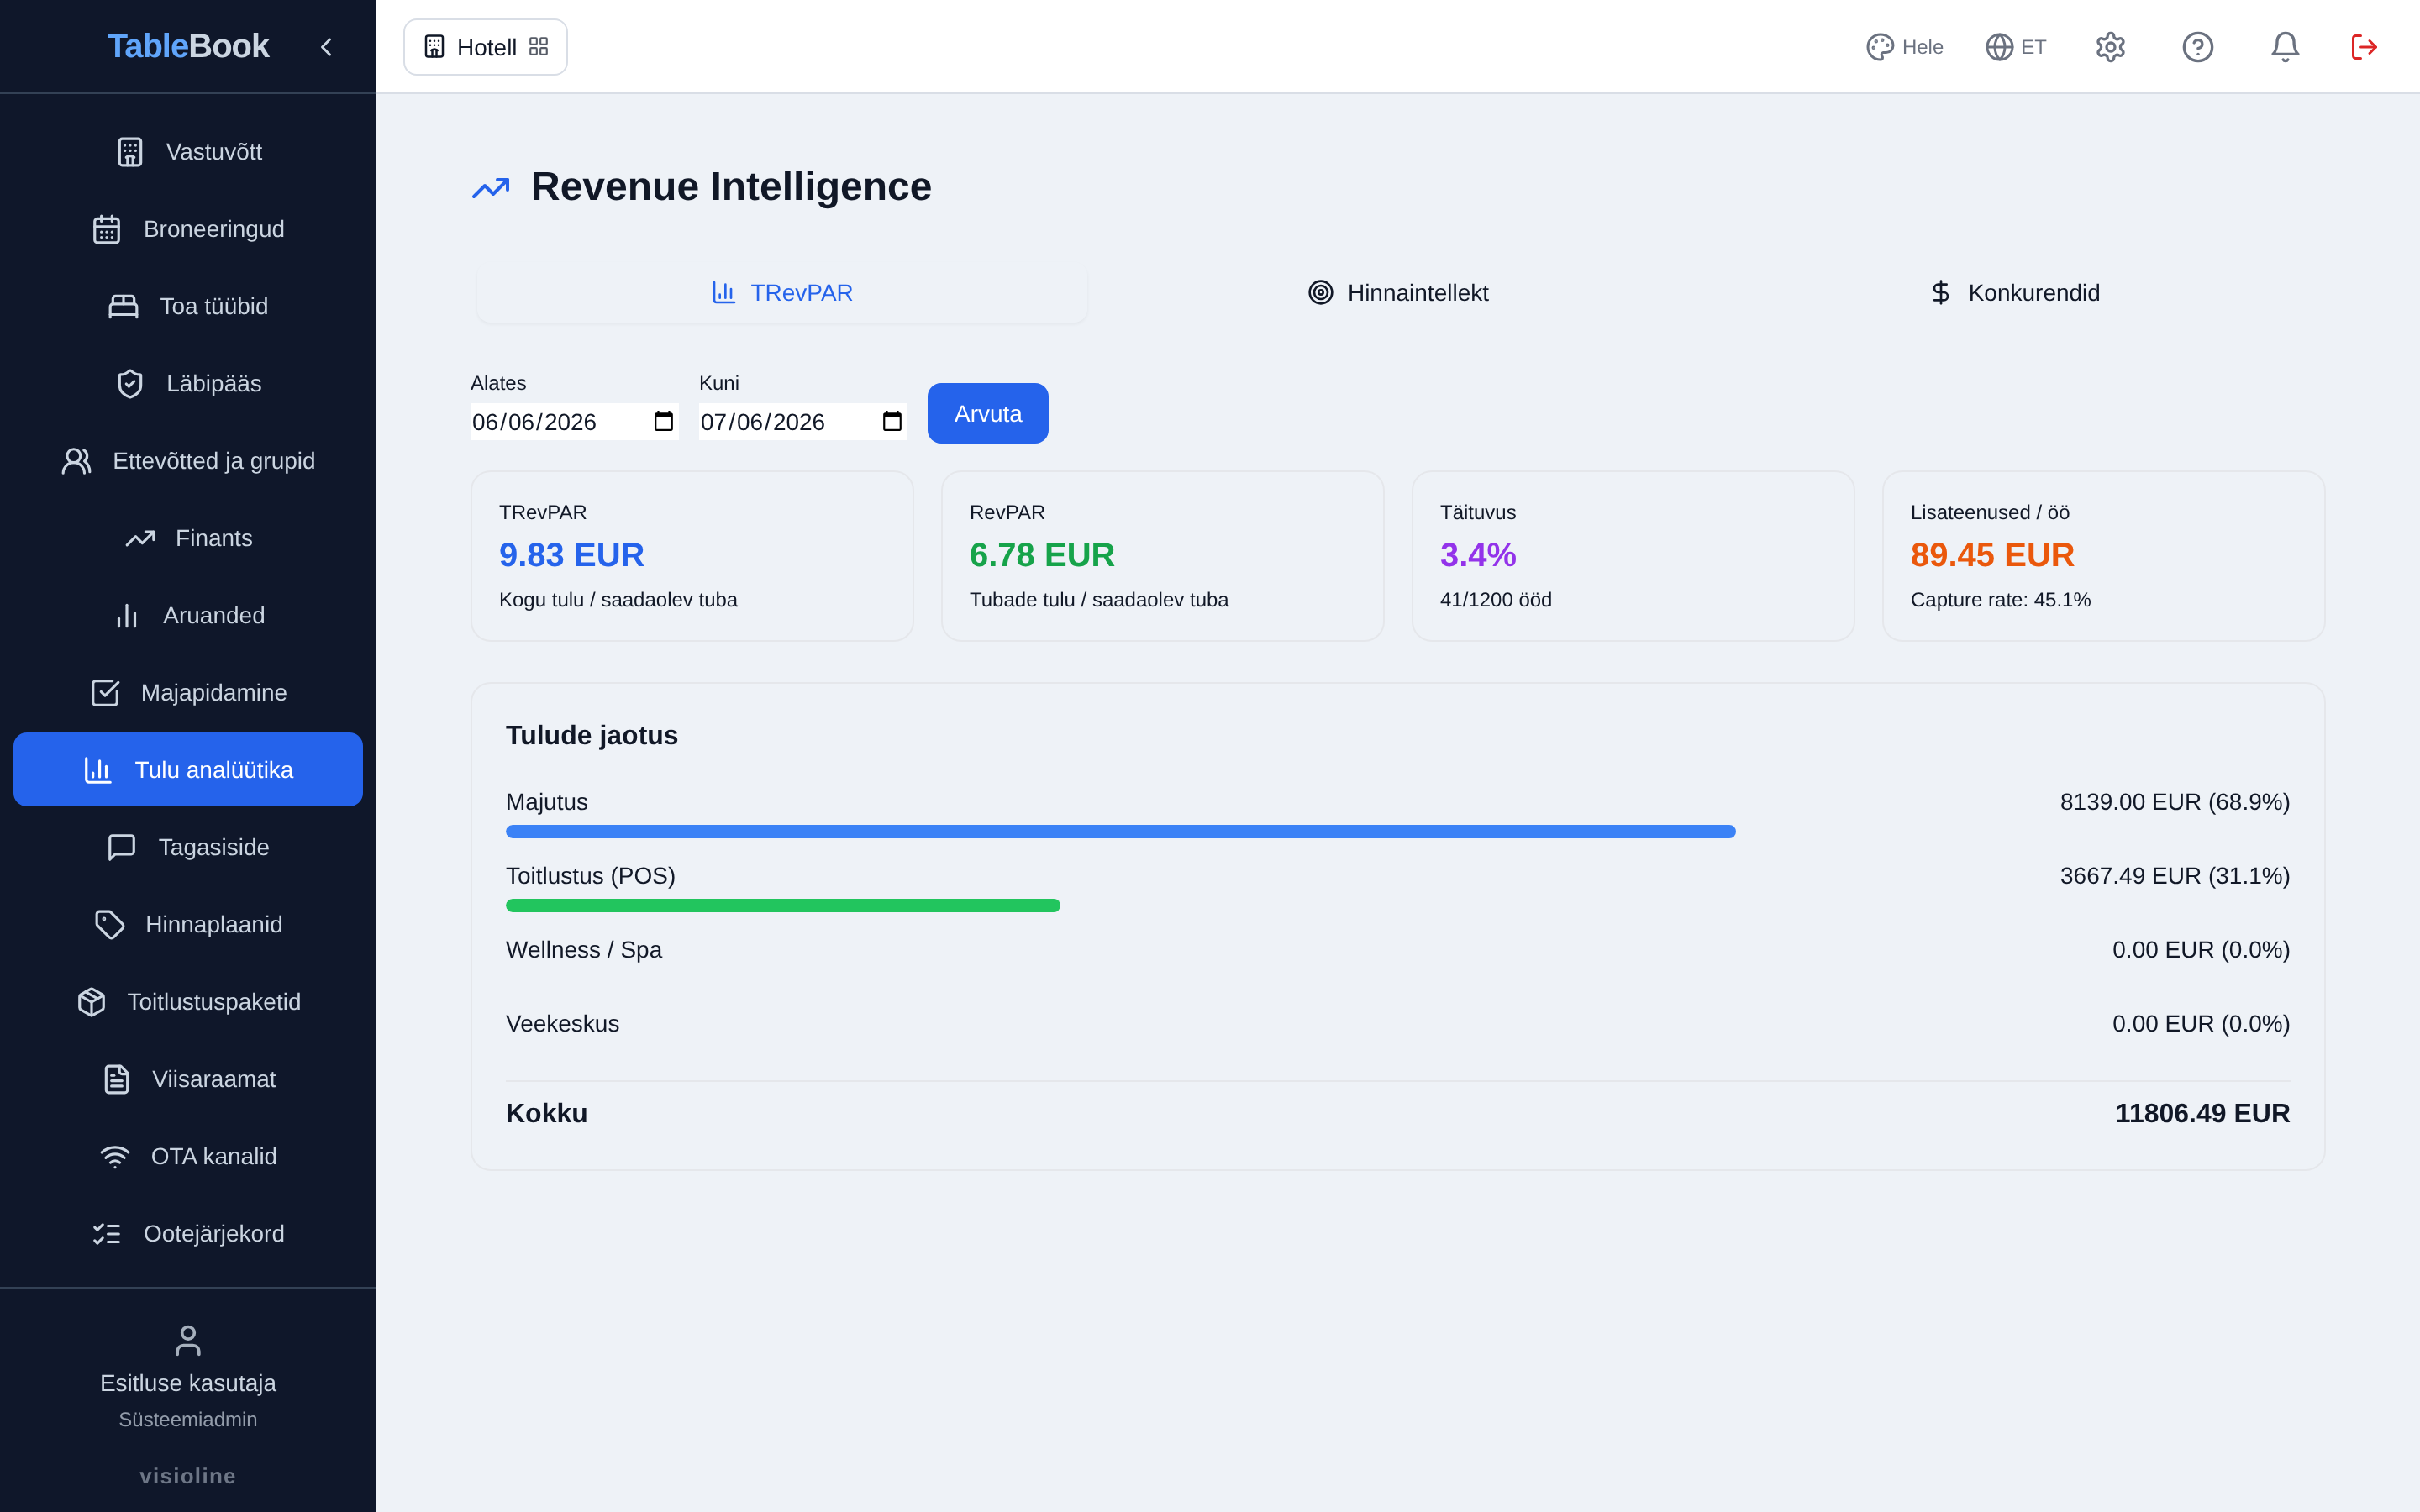Click the Tubade tulu / saadaolev tuba caption

tap(1099, 600)
